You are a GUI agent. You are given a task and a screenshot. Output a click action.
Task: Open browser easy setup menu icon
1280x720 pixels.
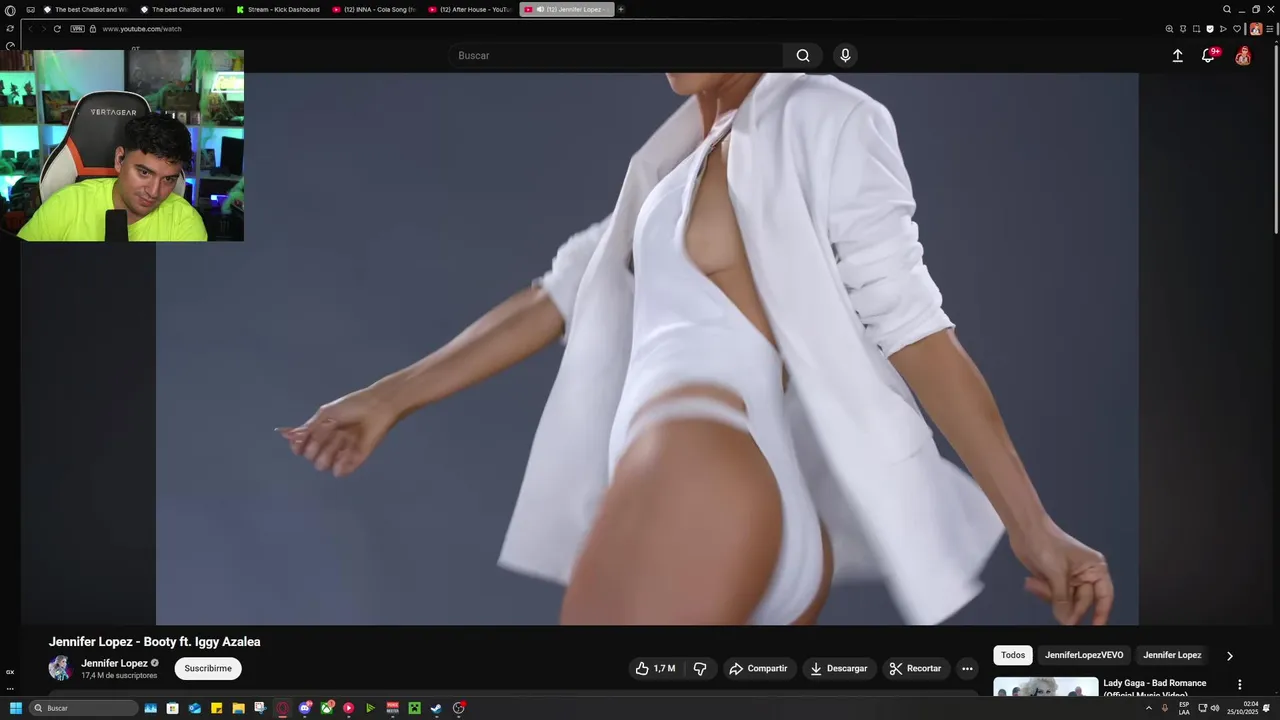coord(1270,29)
